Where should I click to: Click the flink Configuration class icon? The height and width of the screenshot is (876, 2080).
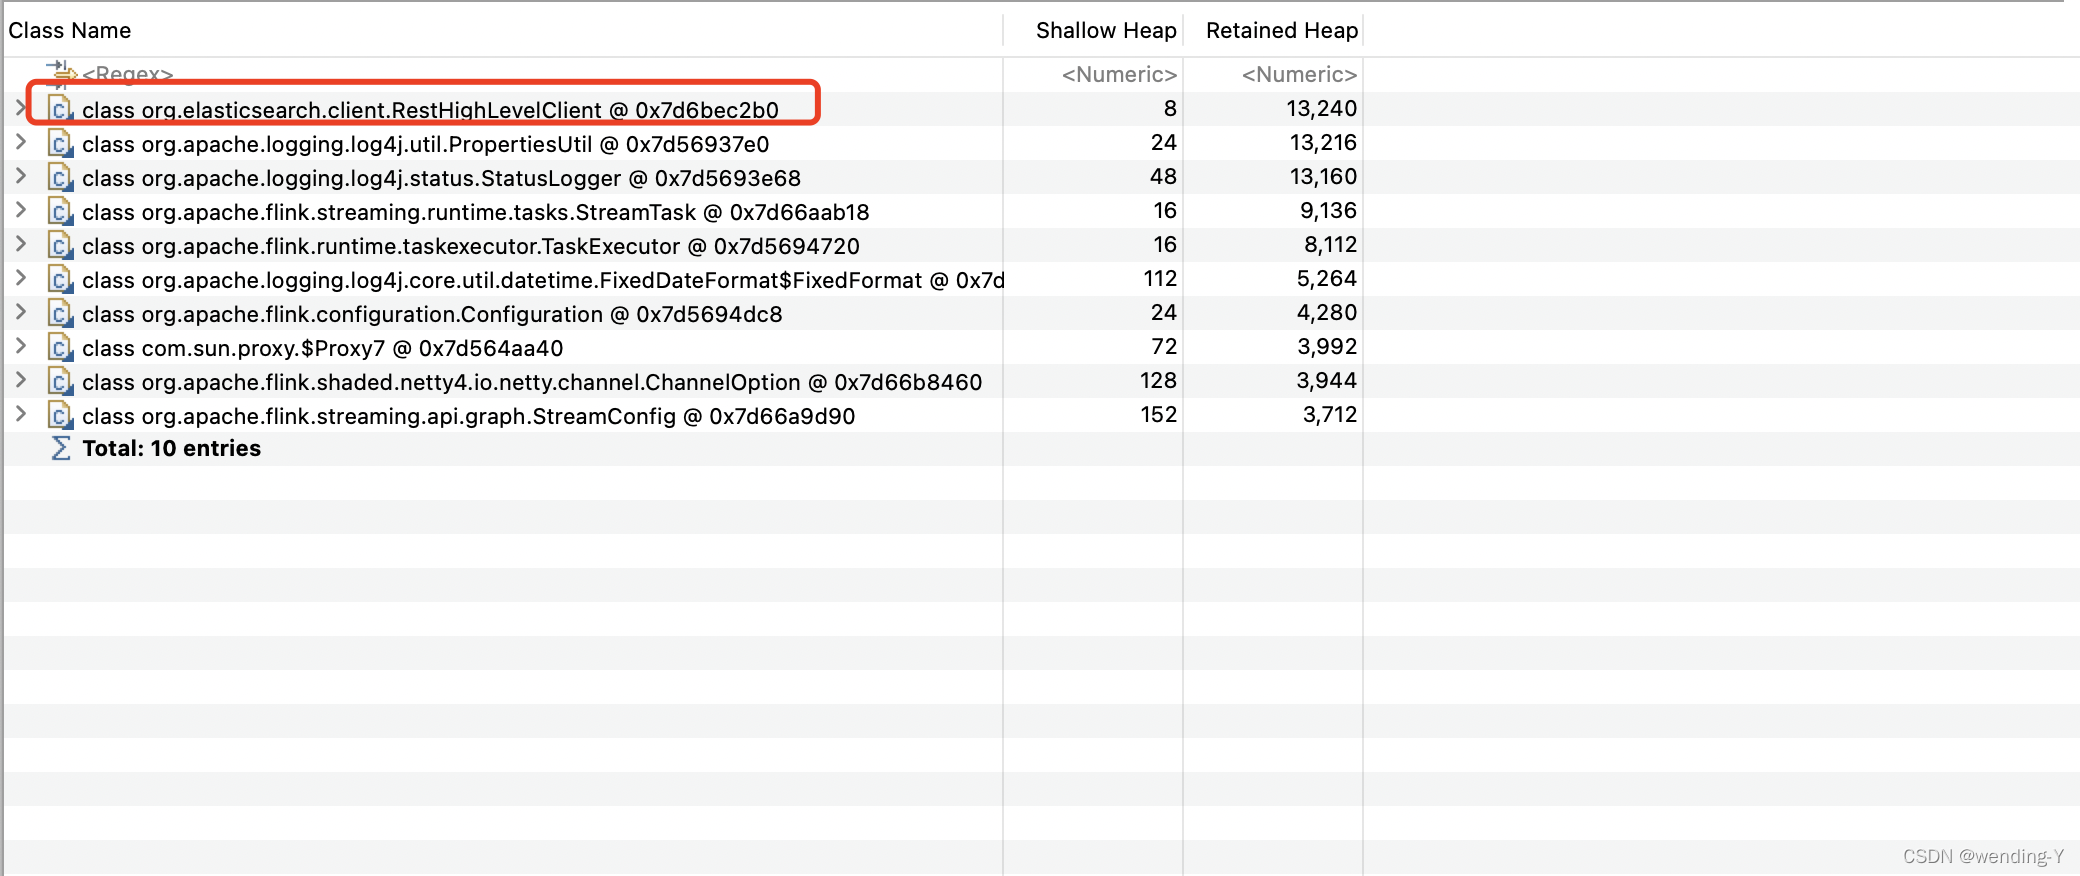coord(61,314)
